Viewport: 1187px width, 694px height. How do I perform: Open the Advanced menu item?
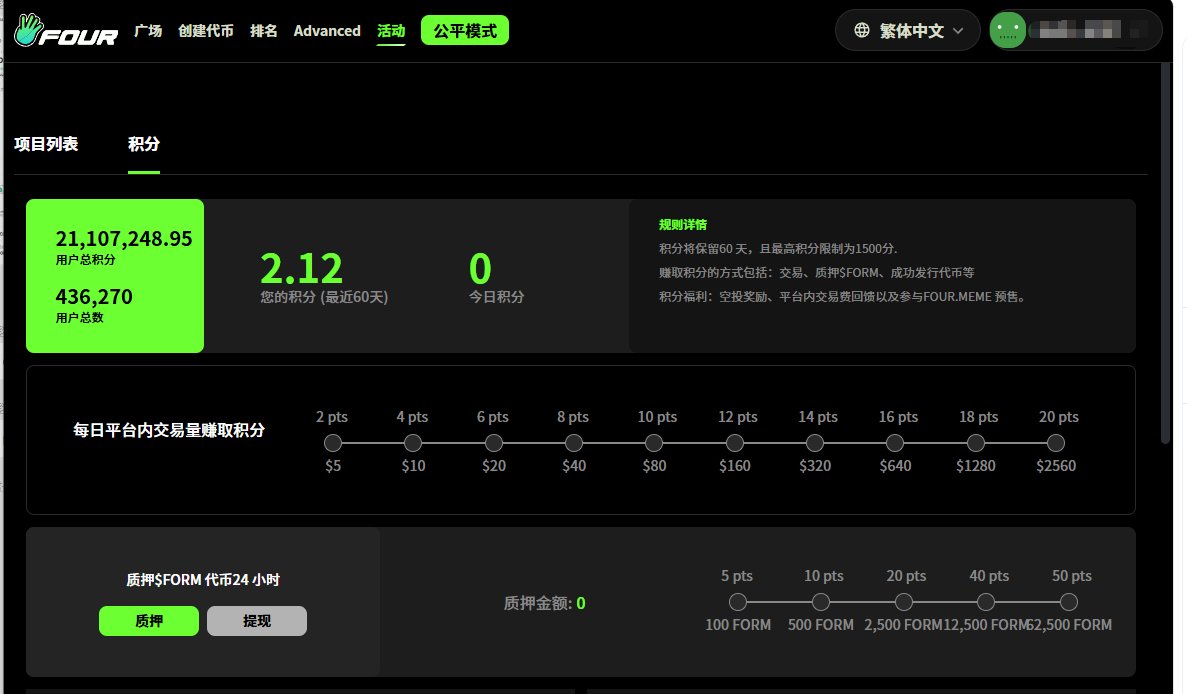pos(327,30)
